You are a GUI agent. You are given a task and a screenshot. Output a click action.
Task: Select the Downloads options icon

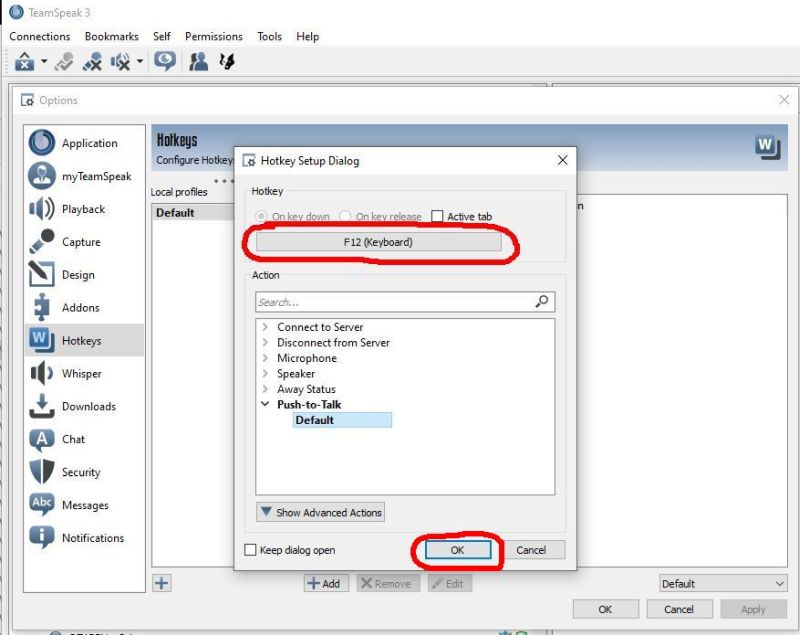tap(42, 406)
